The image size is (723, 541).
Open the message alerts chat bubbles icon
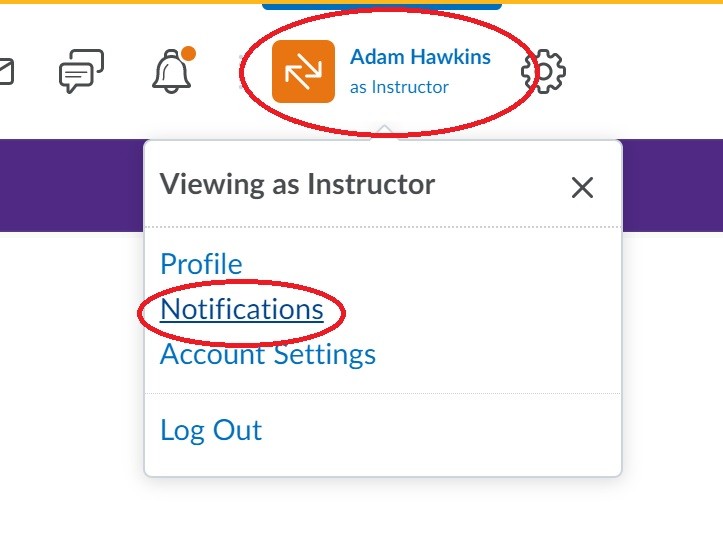pos(82,71)
